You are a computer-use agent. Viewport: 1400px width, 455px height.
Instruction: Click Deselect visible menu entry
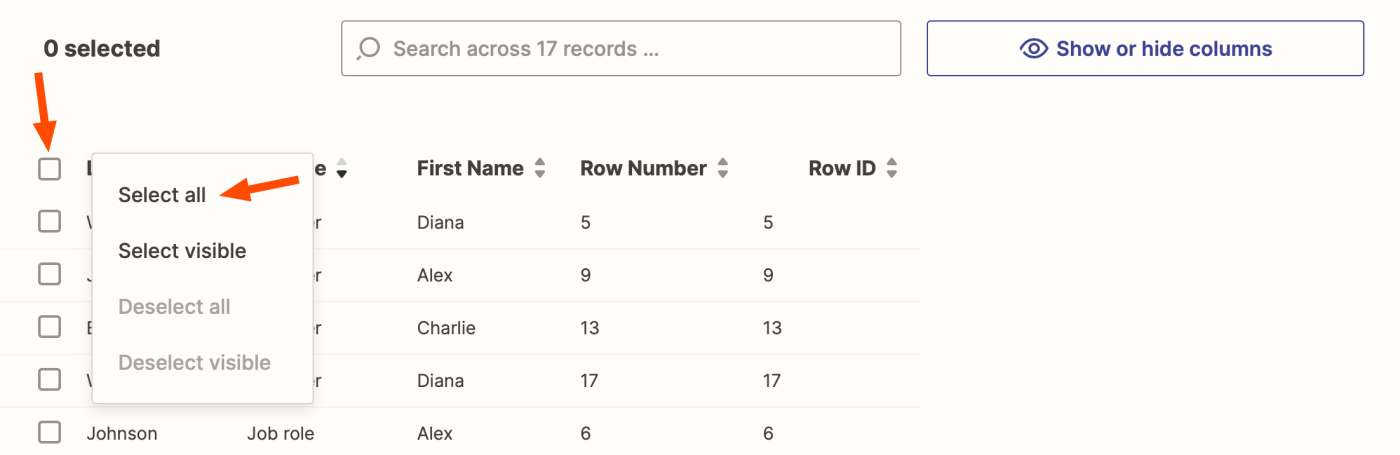(x=194, y=362)
